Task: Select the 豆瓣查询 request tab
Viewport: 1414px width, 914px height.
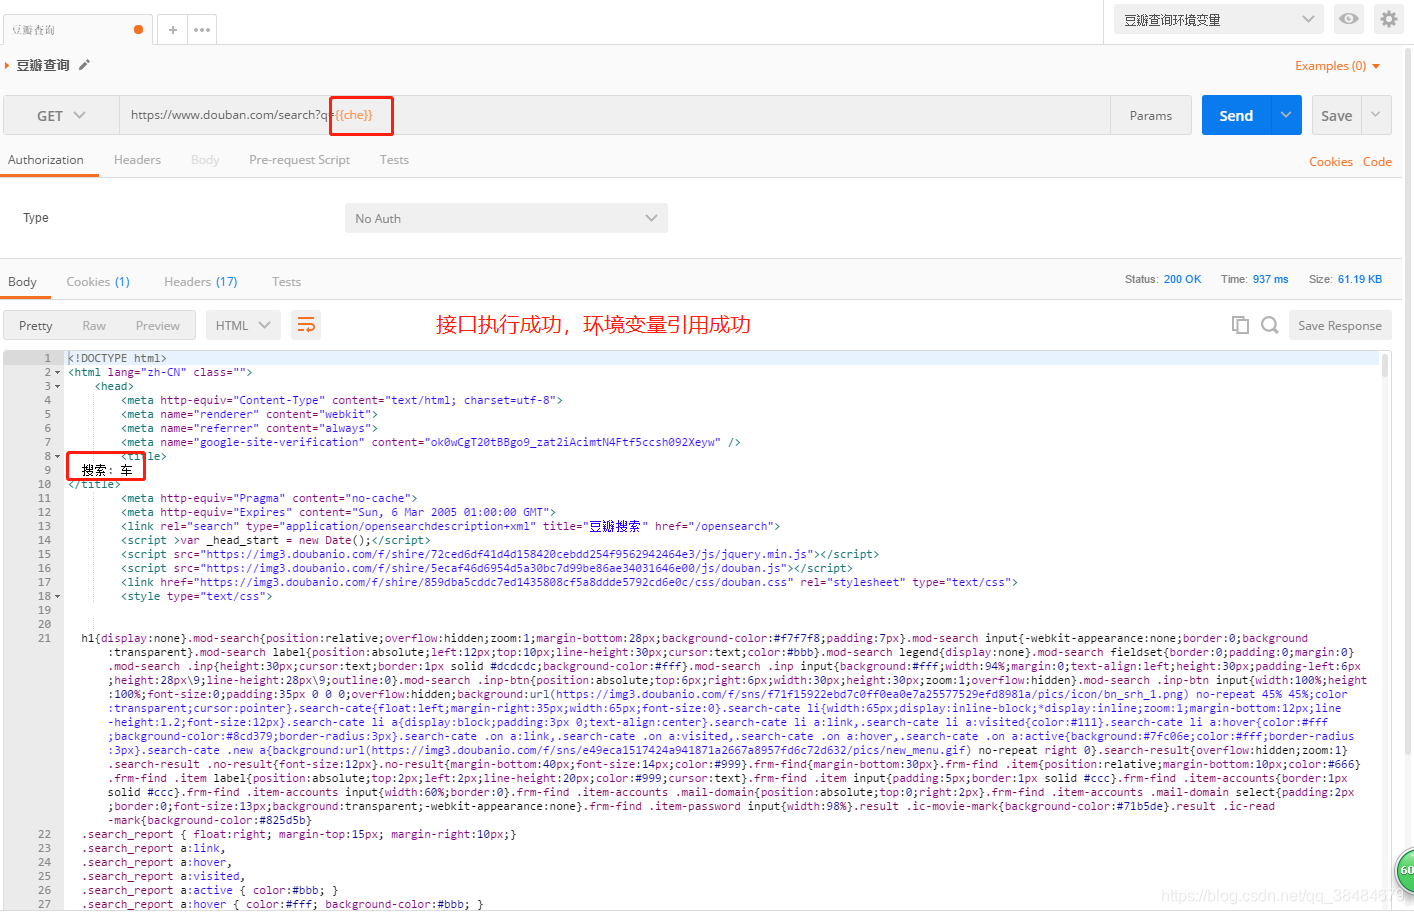Action: tap(77, 30)
